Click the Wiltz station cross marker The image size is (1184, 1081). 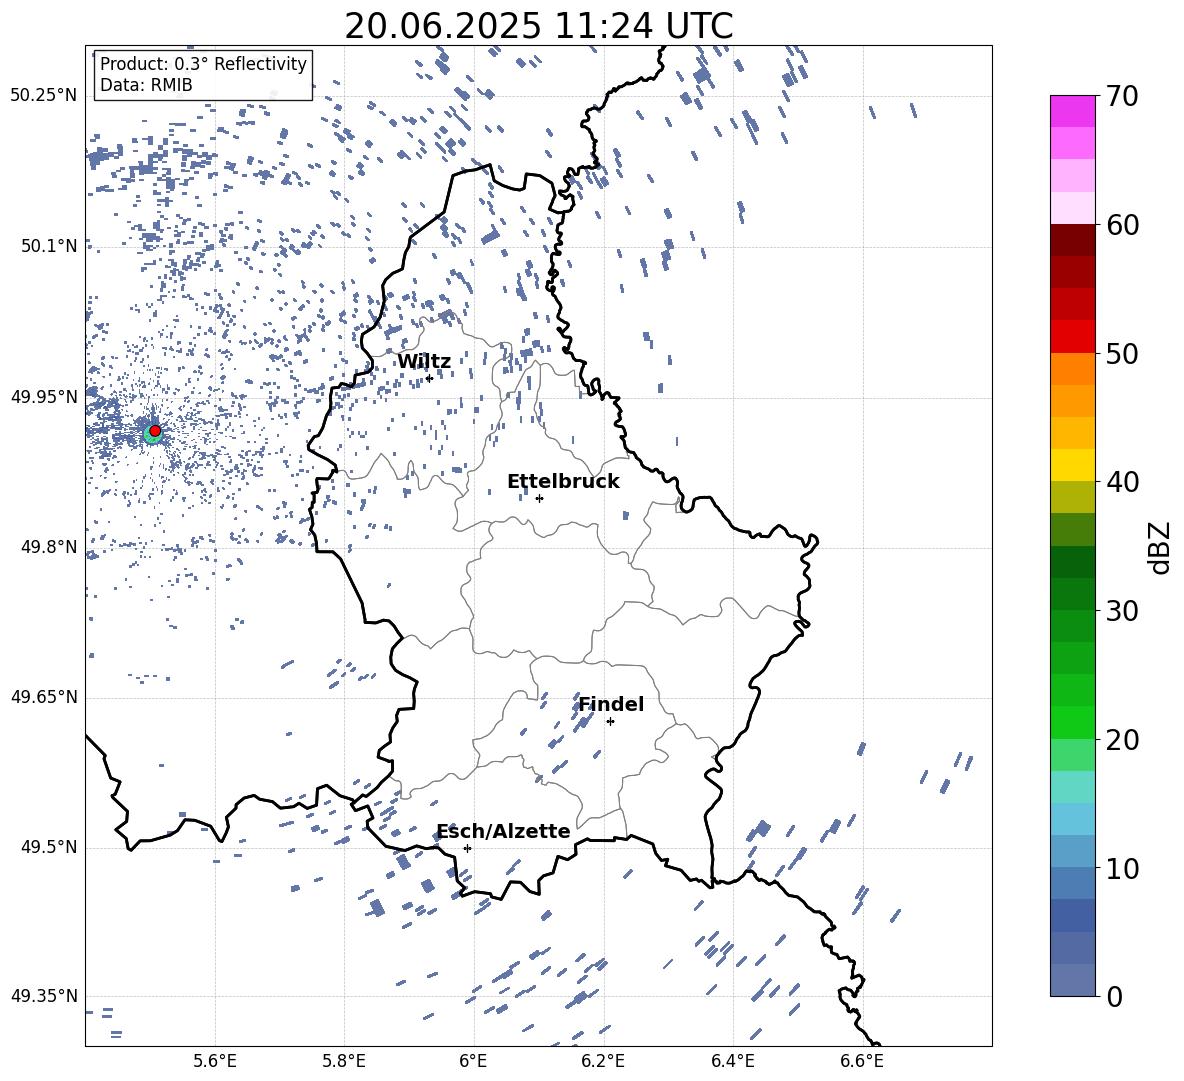pos(429,378)
